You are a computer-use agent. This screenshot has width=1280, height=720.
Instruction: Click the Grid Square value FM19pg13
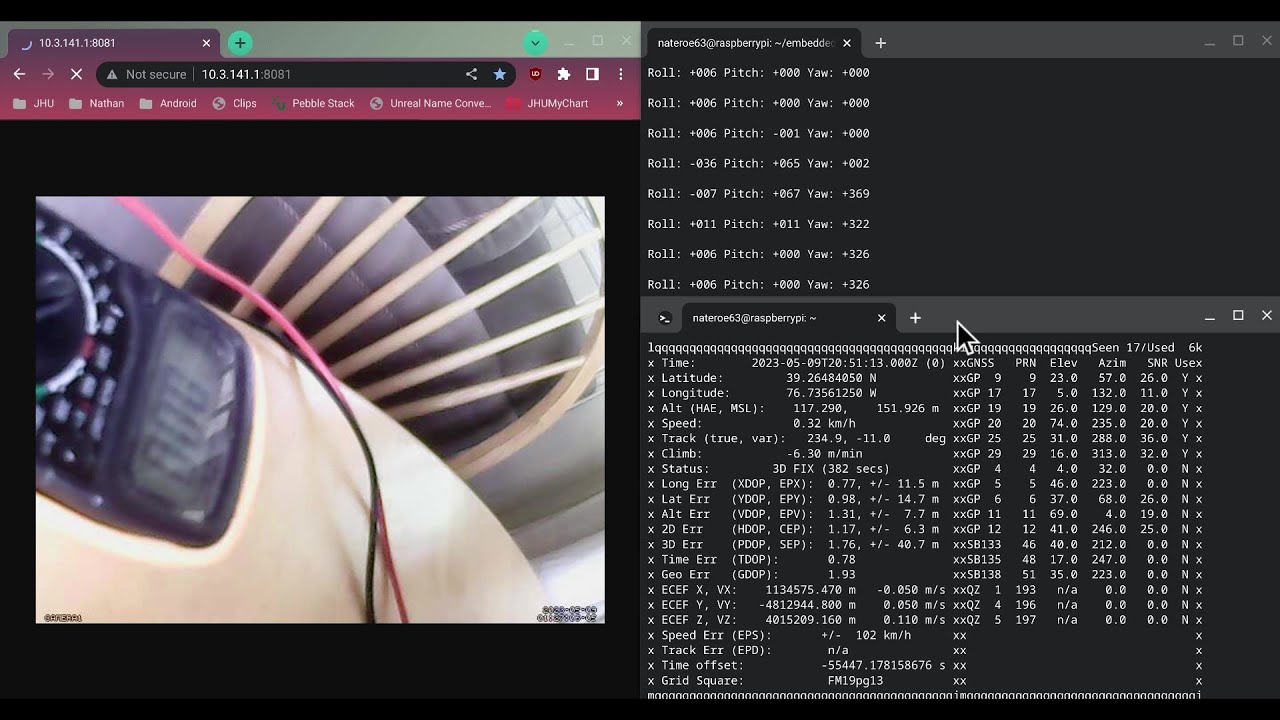855,680
